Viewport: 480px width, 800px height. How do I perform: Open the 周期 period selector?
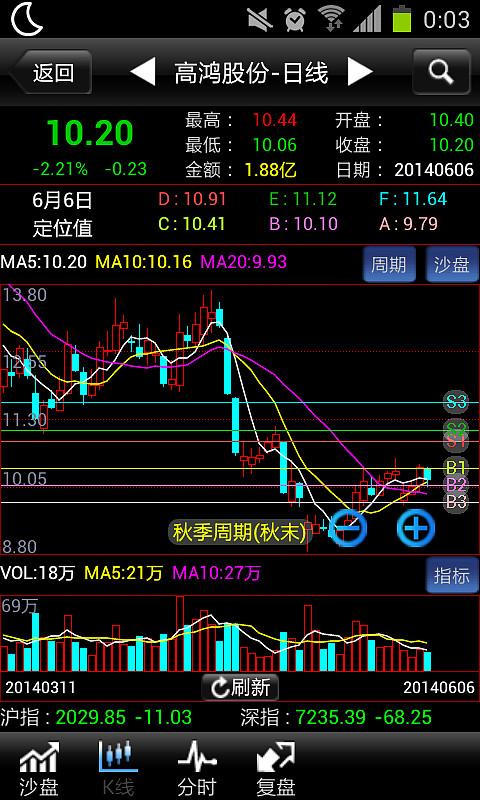[x=389, y=264]
